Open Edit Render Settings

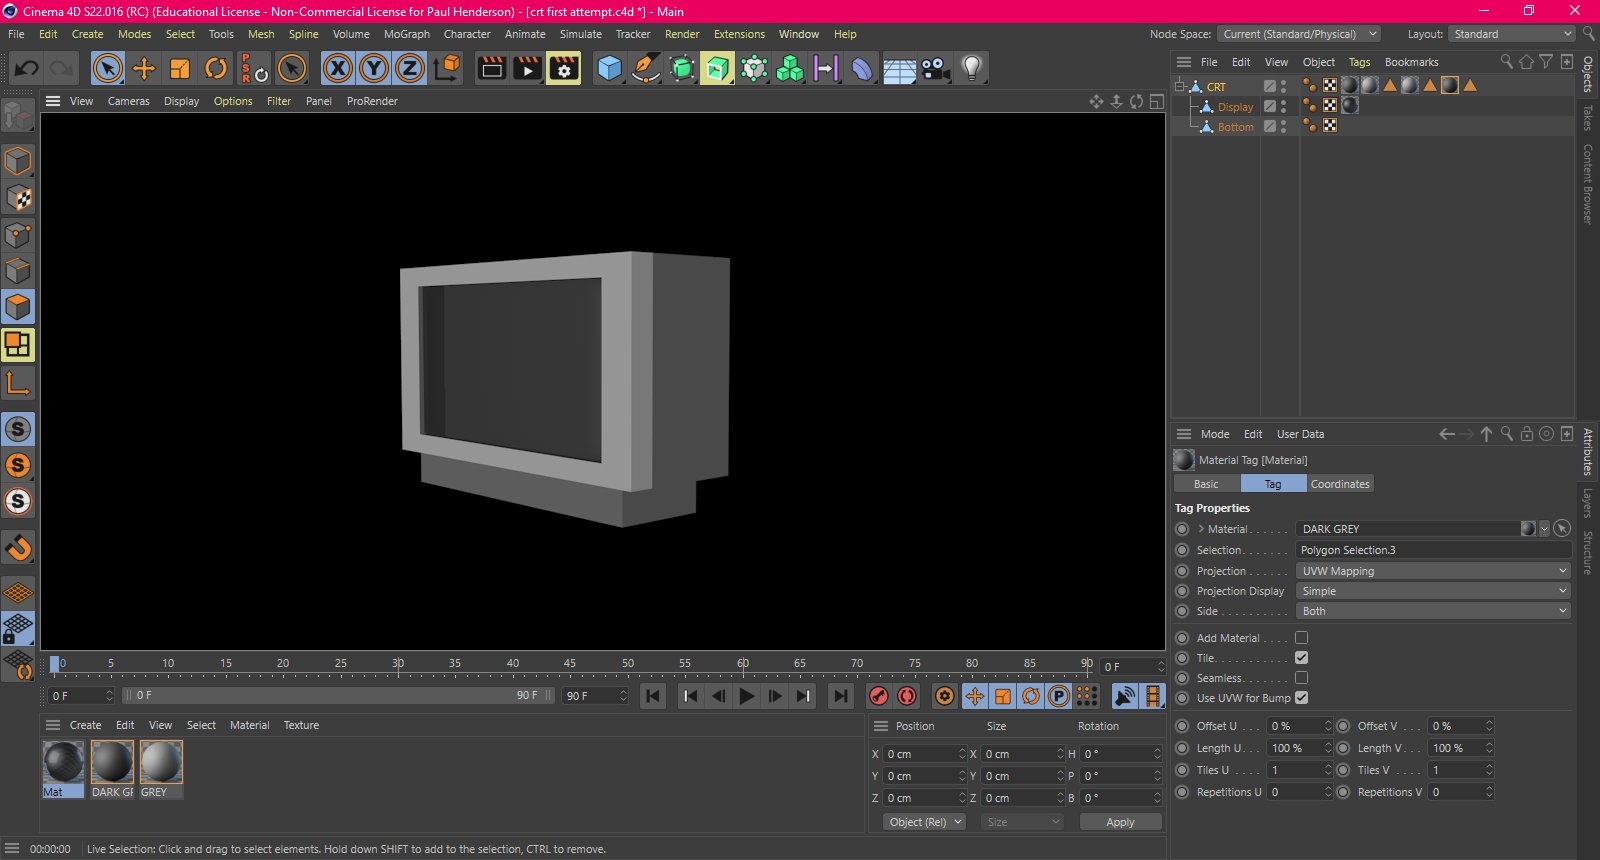point(563,68)
